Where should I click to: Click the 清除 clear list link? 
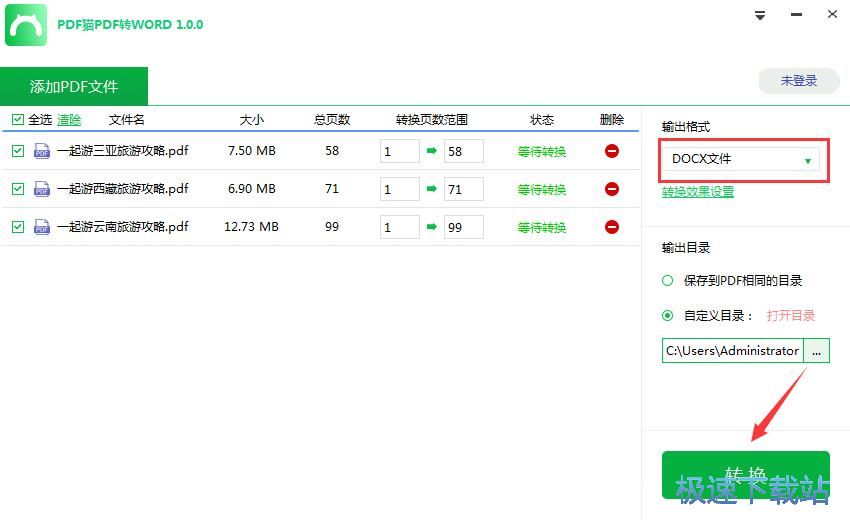coord(69,120)
